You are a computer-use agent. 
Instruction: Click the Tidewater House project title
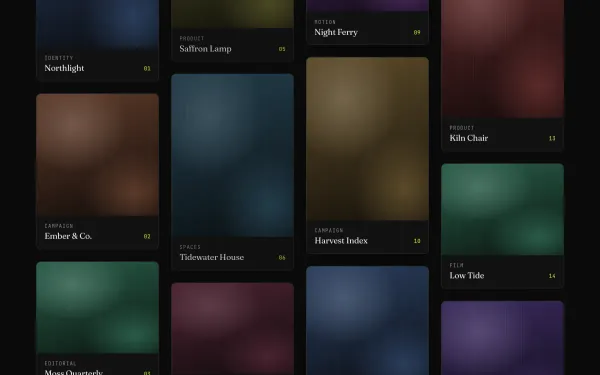[x=212, y=257]
